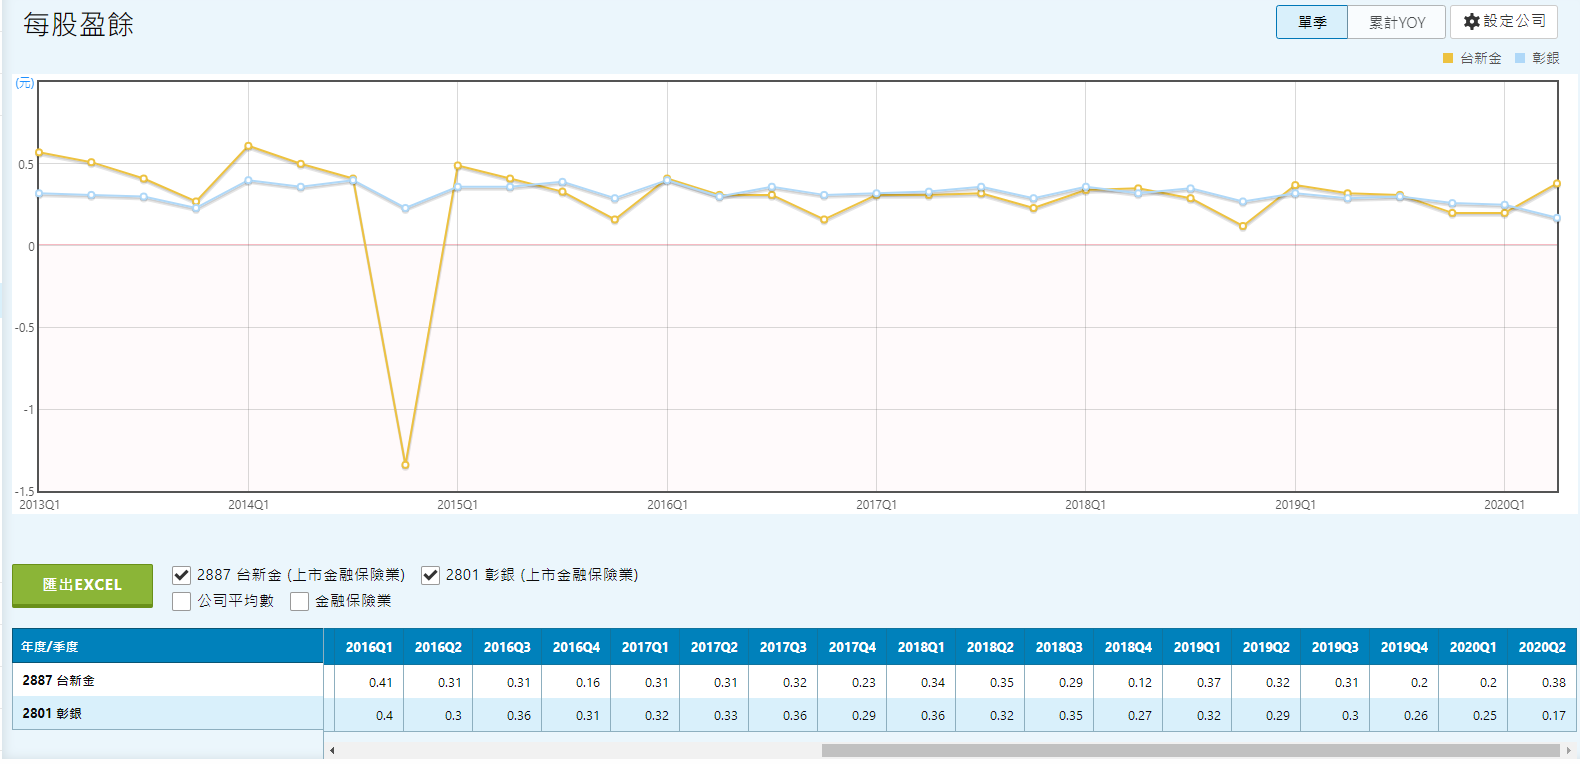Click 台新金 2016Q4 value 0.16

[x=587, y=683]
